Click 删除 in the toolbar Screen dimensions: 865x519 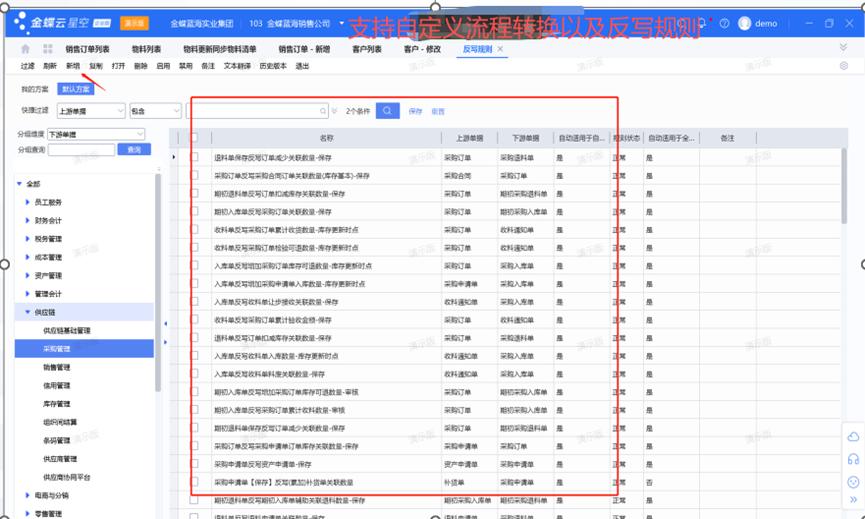point(141,66)
